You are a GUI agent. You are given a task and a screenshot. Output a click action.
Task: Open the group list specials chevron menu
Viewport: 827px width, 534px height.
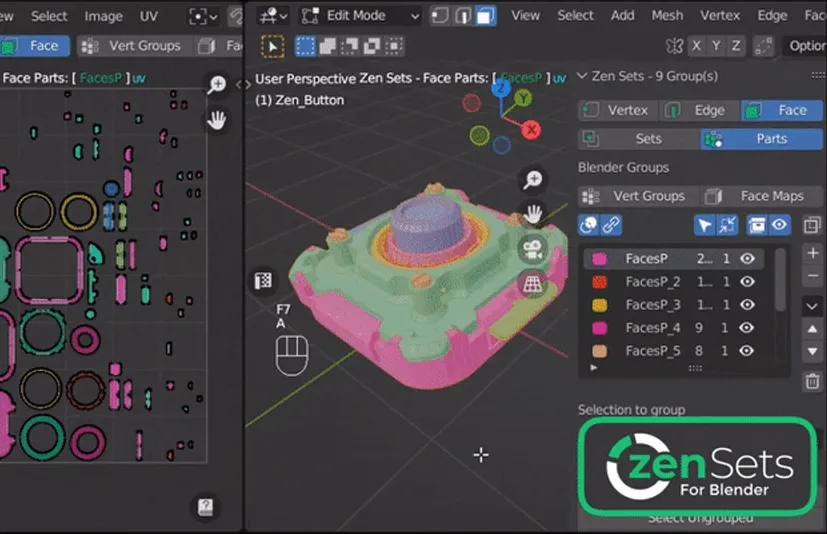point(813,306)
